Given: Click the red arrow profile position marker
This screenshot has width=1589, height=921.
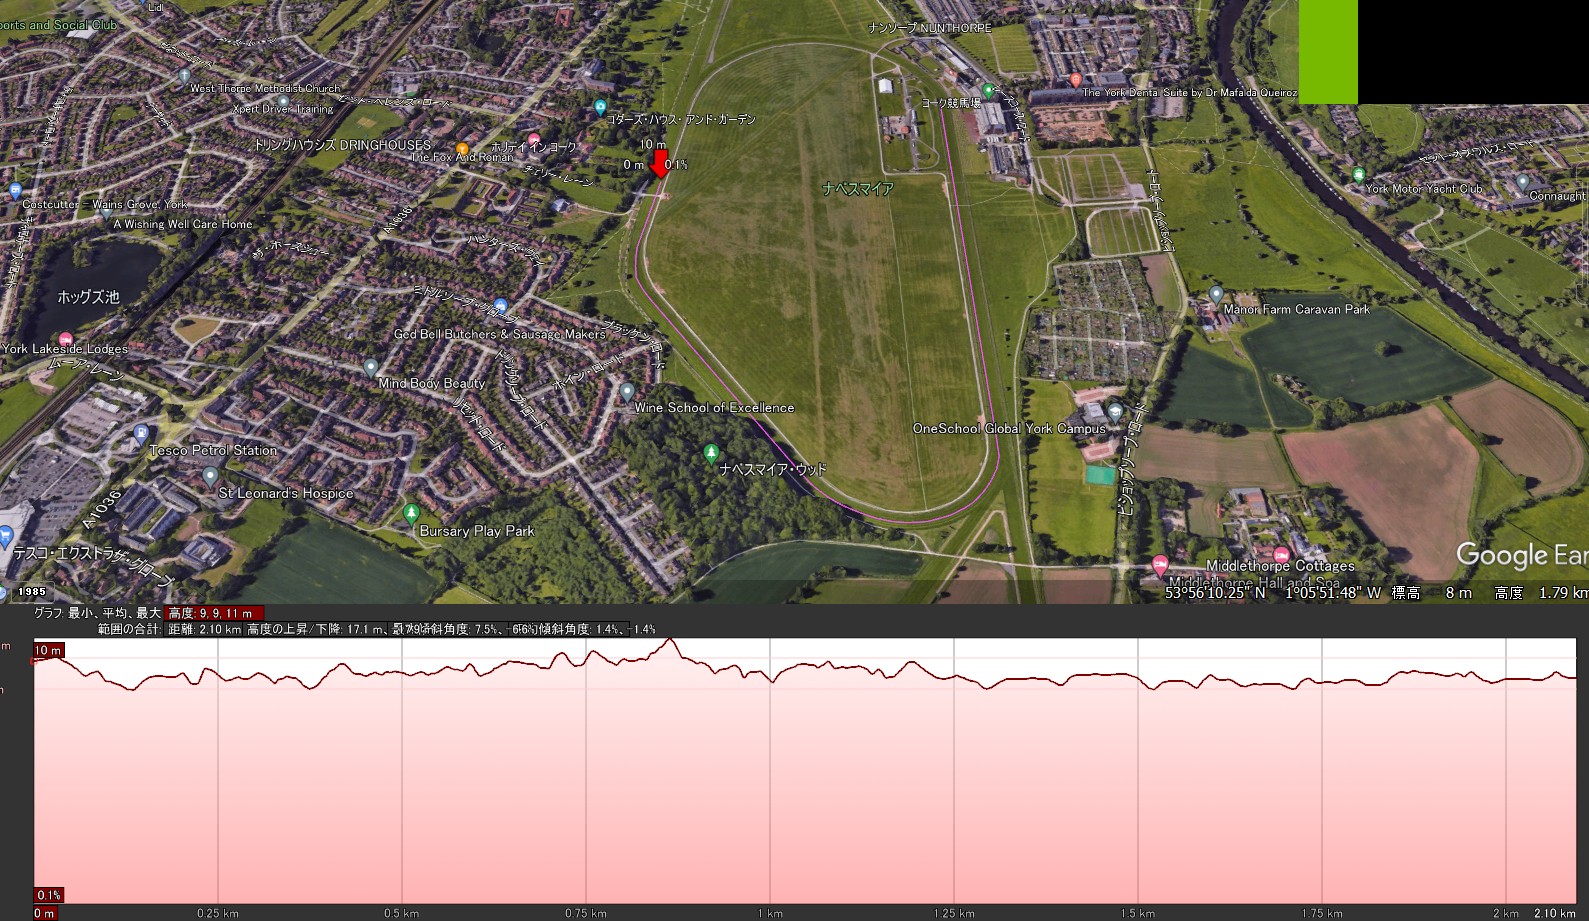Looking at the screenshot, I should [x=659, y=165].
